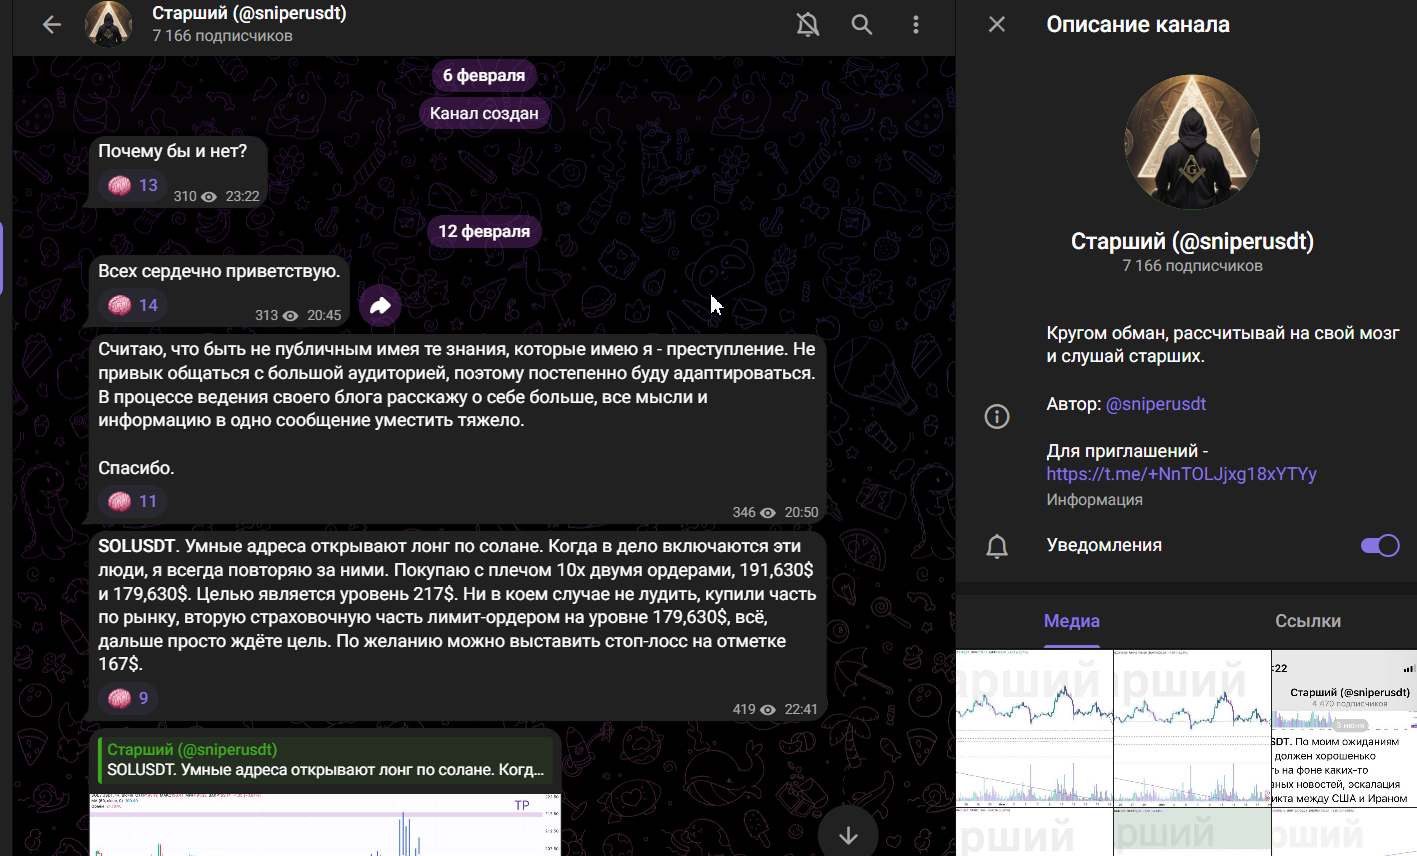Screen dimensions: 1417x856
Task: Switch to the Ссылки tab
Action: [1307, 621]
